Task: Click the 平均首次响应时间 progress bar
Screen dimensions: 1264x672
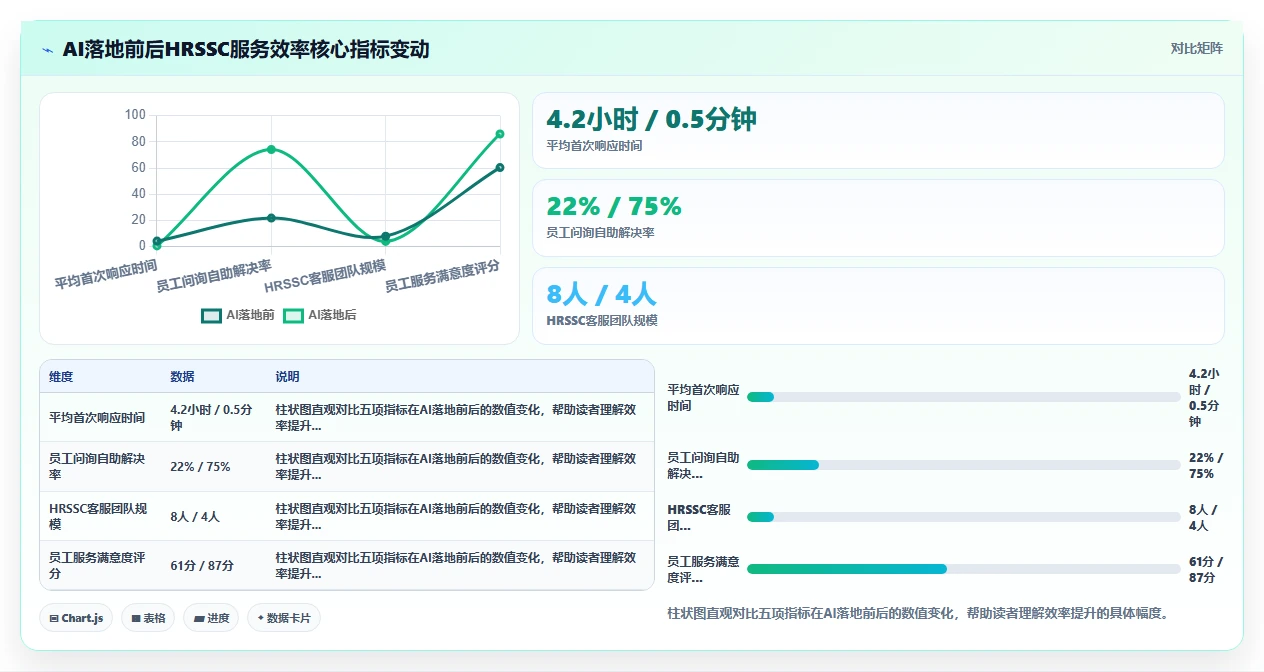Action: [x=964, y=397]
